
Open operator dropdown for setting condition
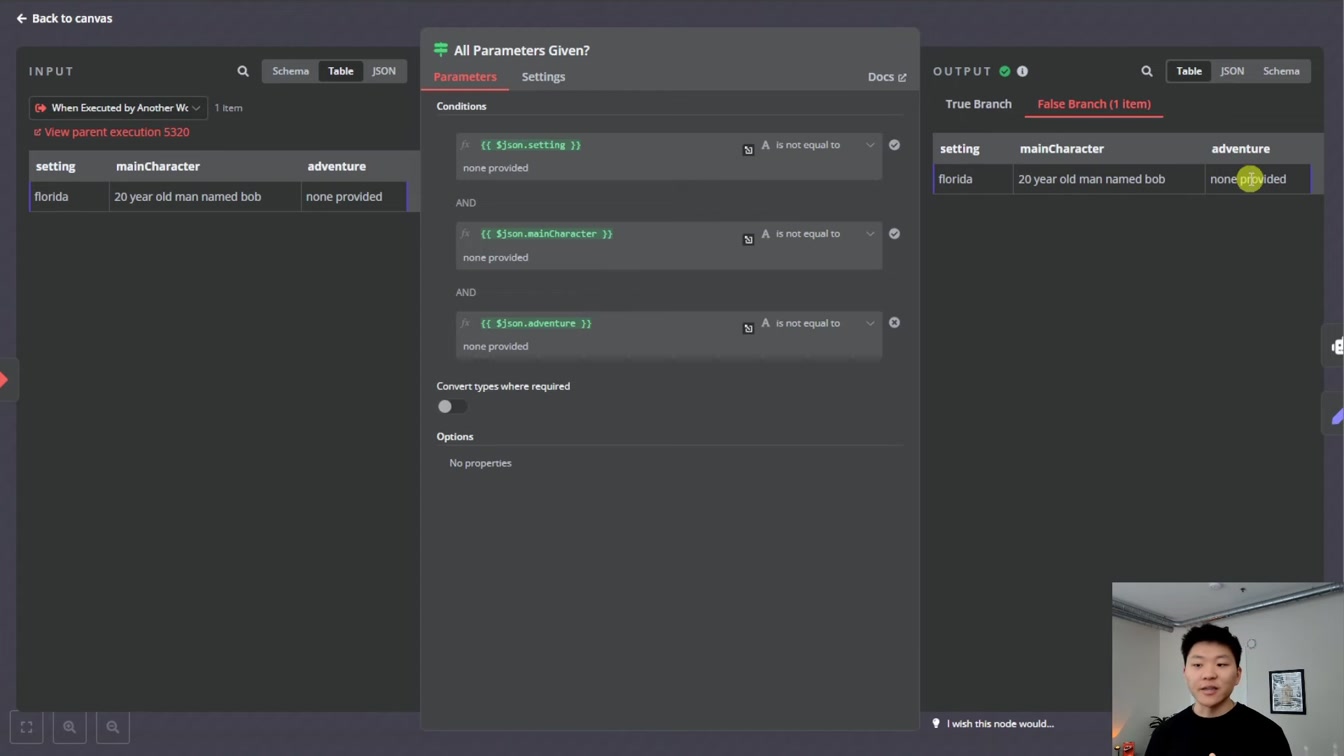[x=819, y=145]
